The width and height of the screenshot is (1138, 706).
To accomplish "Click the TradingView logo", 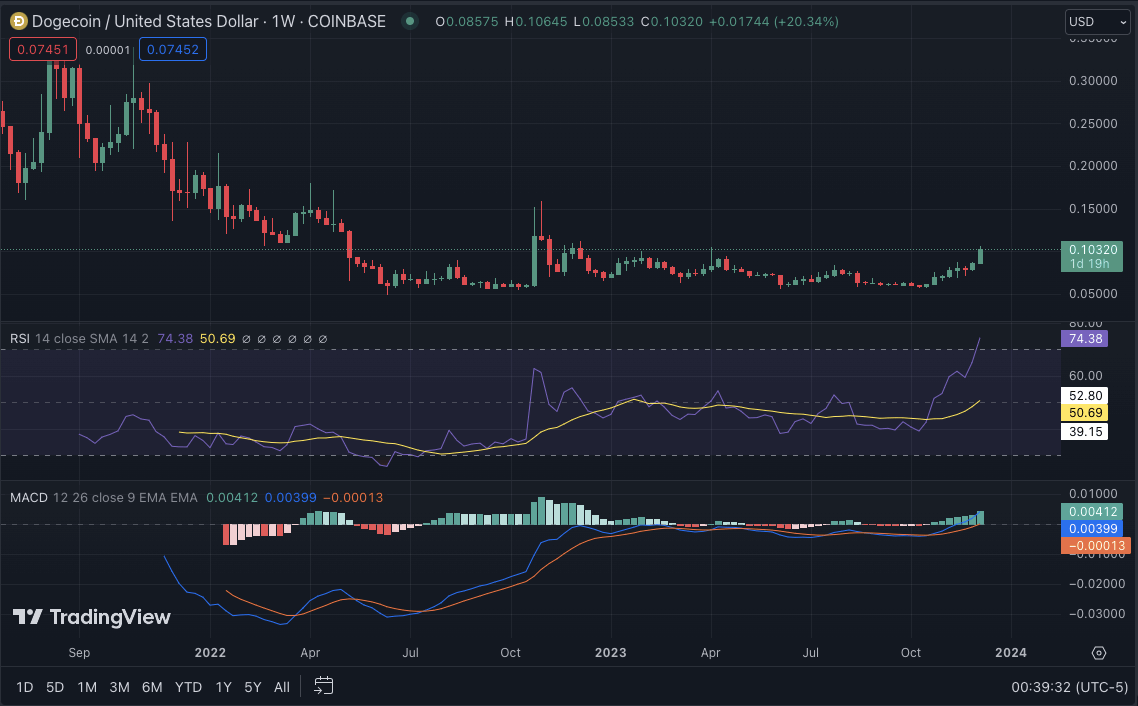I will pyautogui.click(x=92, y=617).
